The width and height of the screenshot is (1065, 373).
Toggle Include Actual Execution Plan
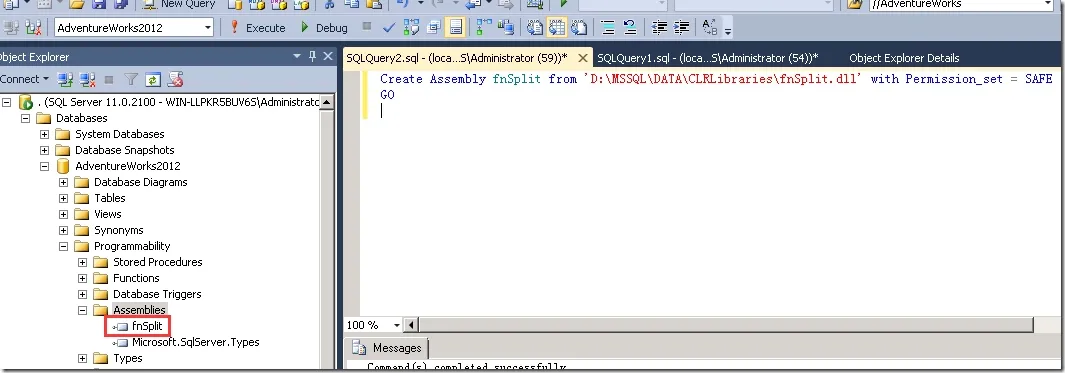(484, 28)
